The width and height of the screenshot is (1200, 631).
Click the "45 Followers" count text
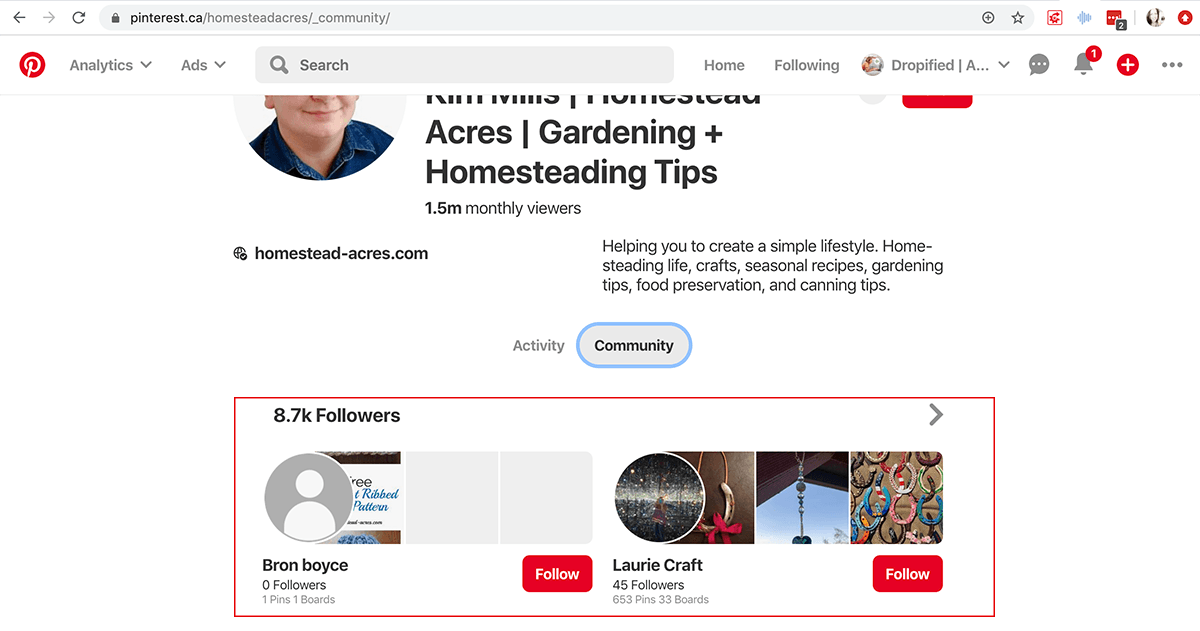(x=648, y=585)
